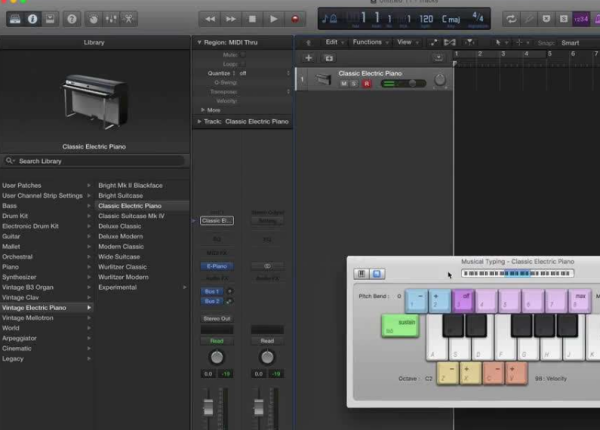The width and height of the screenshot is (600, 430).
Task: Toggle the Automation curve icon
Action: (x=434, y=42)
